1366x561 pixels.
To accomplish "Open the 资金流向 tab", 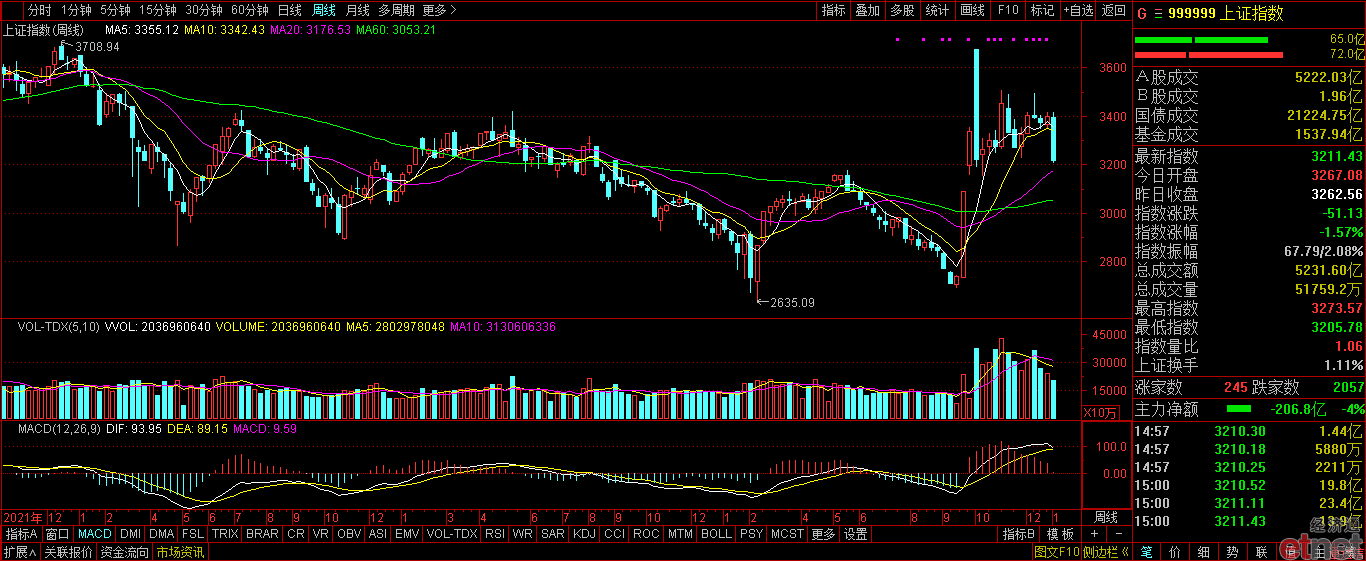I will [x=124, y=551].
